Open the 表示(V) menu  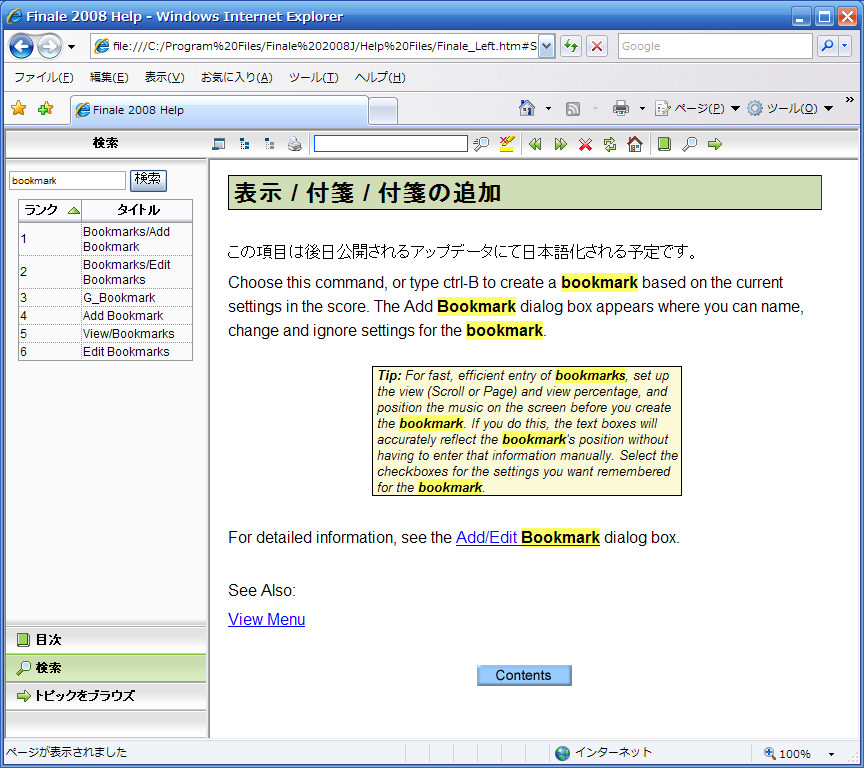[164, 77]
